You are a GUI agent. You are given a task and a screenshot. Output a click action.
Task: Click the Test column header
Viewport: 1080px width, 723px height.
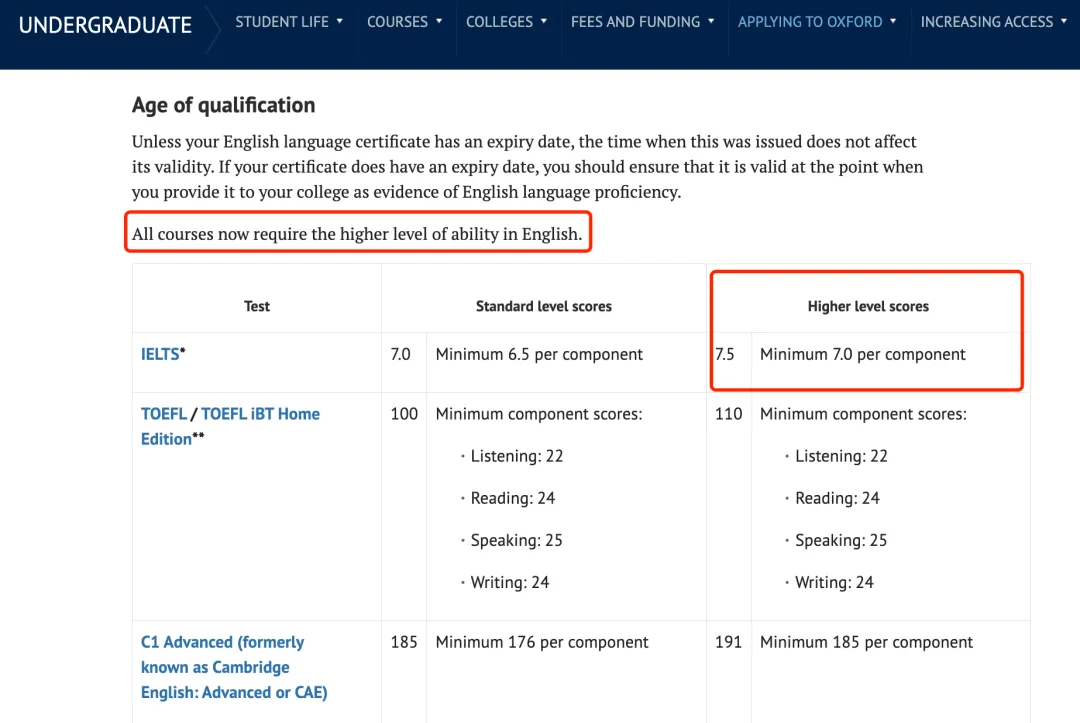(x=257, y=306)
